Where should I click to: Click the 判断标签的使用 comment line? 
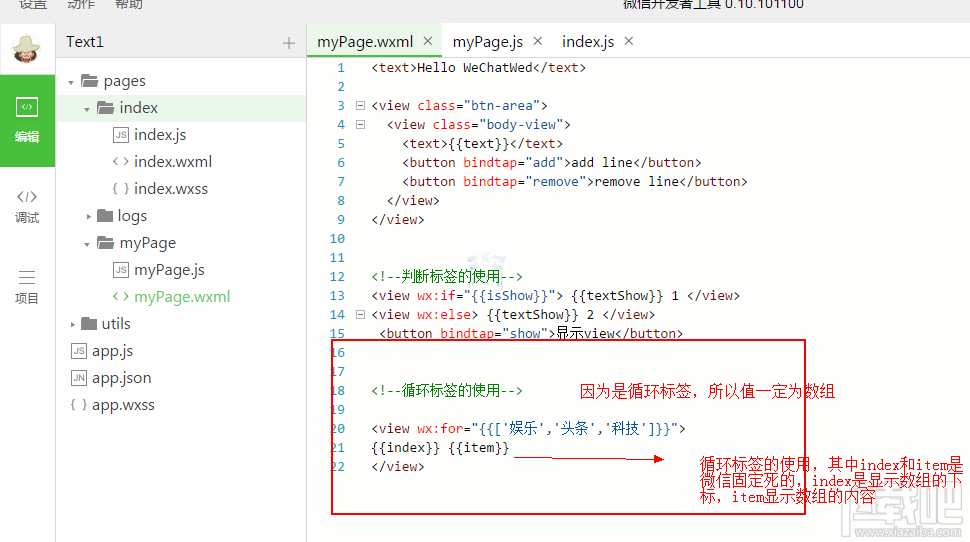pyautogui.click(x=447, y=277)
